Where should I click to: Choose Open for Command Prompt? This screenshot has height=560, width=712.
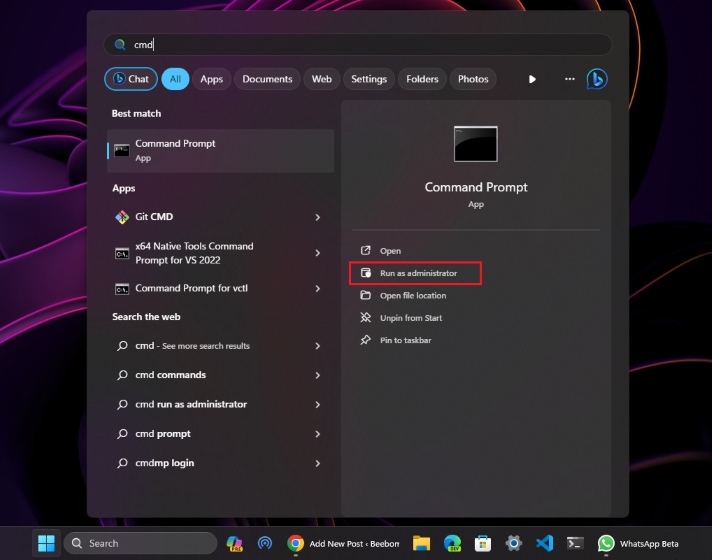[390, 251]
